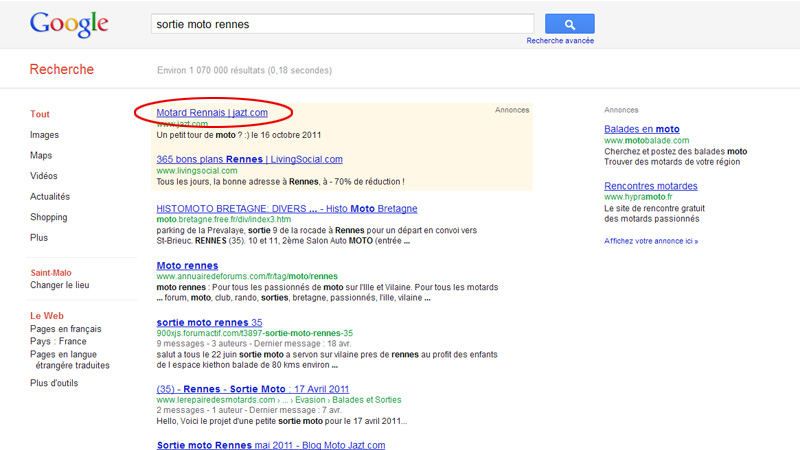Click Affichez votre annonce ici link

click(x=651, y=241)
